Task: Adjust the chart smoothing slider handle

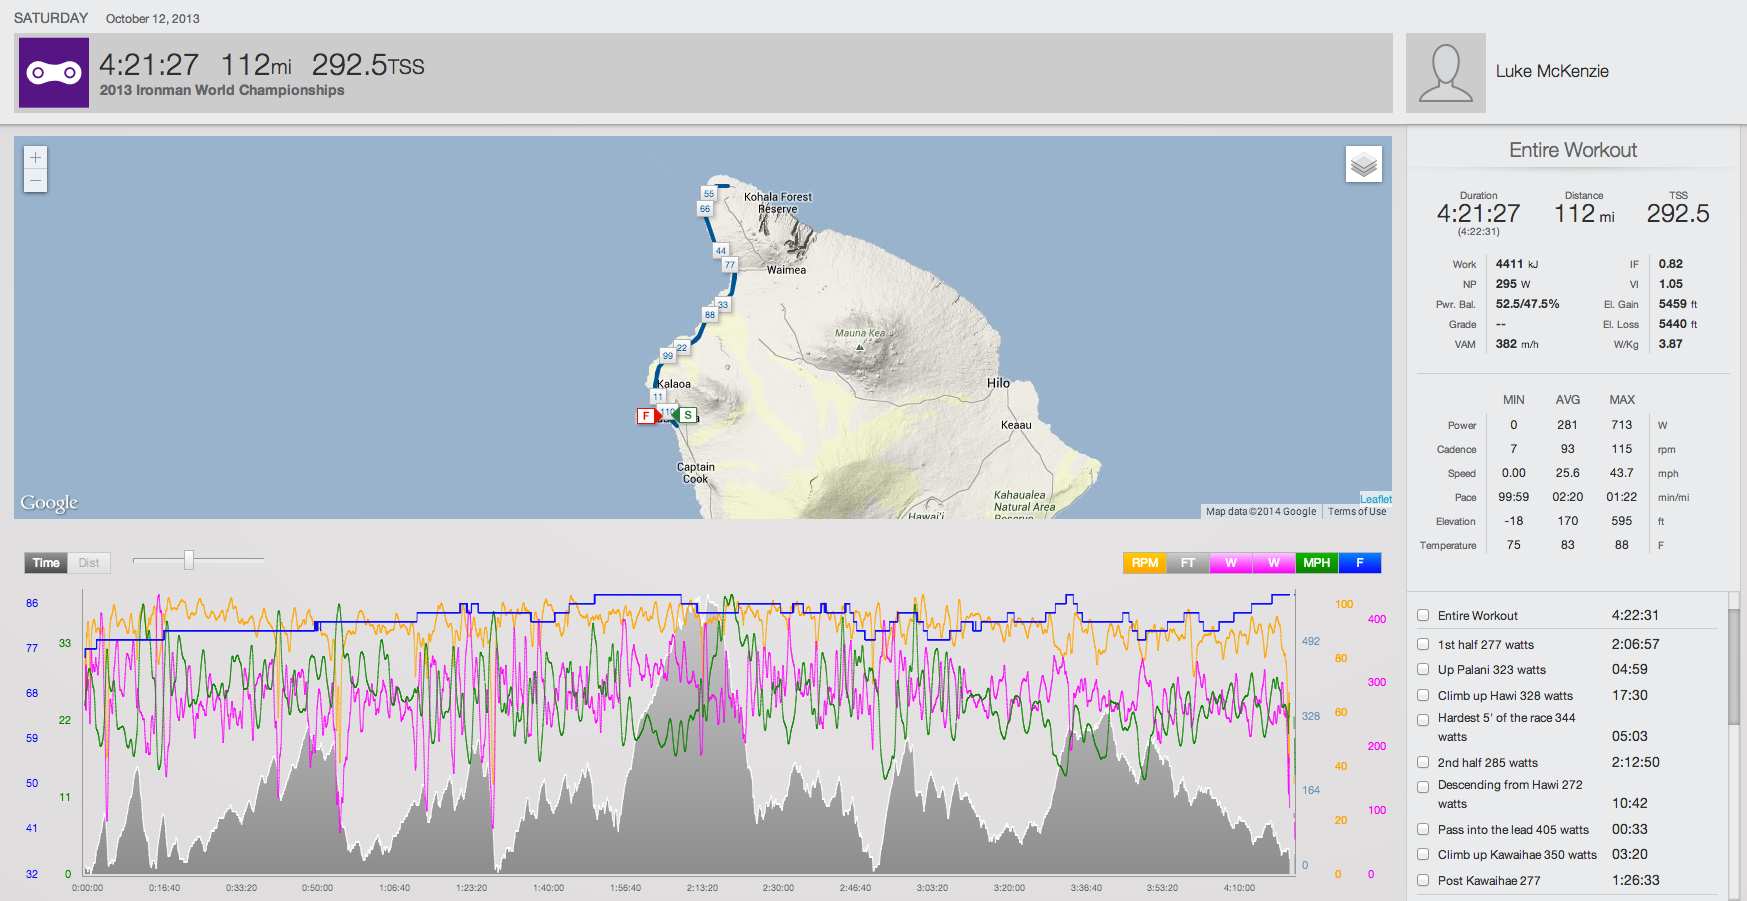Action: pos(189,560)
